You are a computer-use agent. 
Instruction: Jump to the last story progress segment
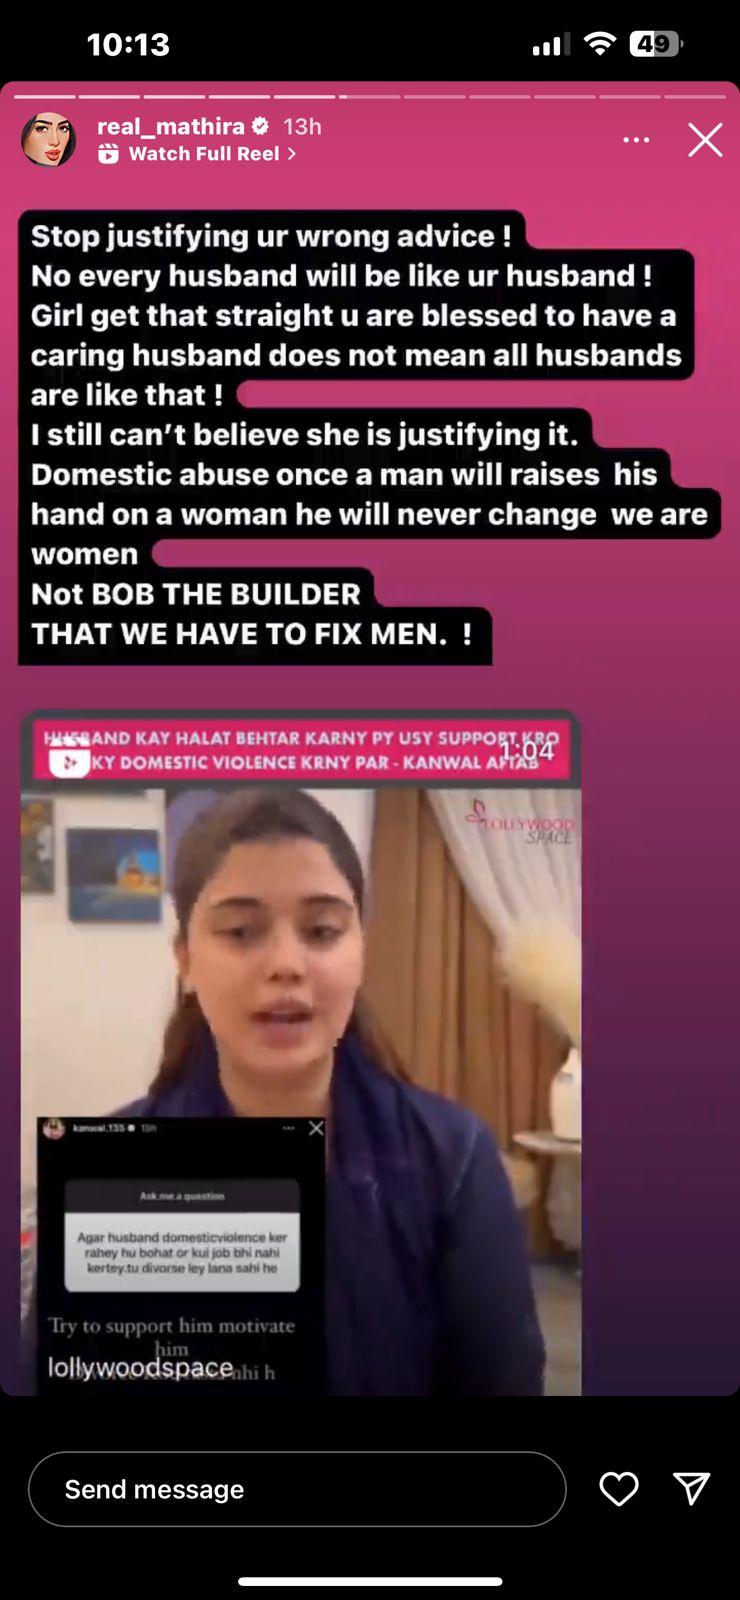click(695, 97)
